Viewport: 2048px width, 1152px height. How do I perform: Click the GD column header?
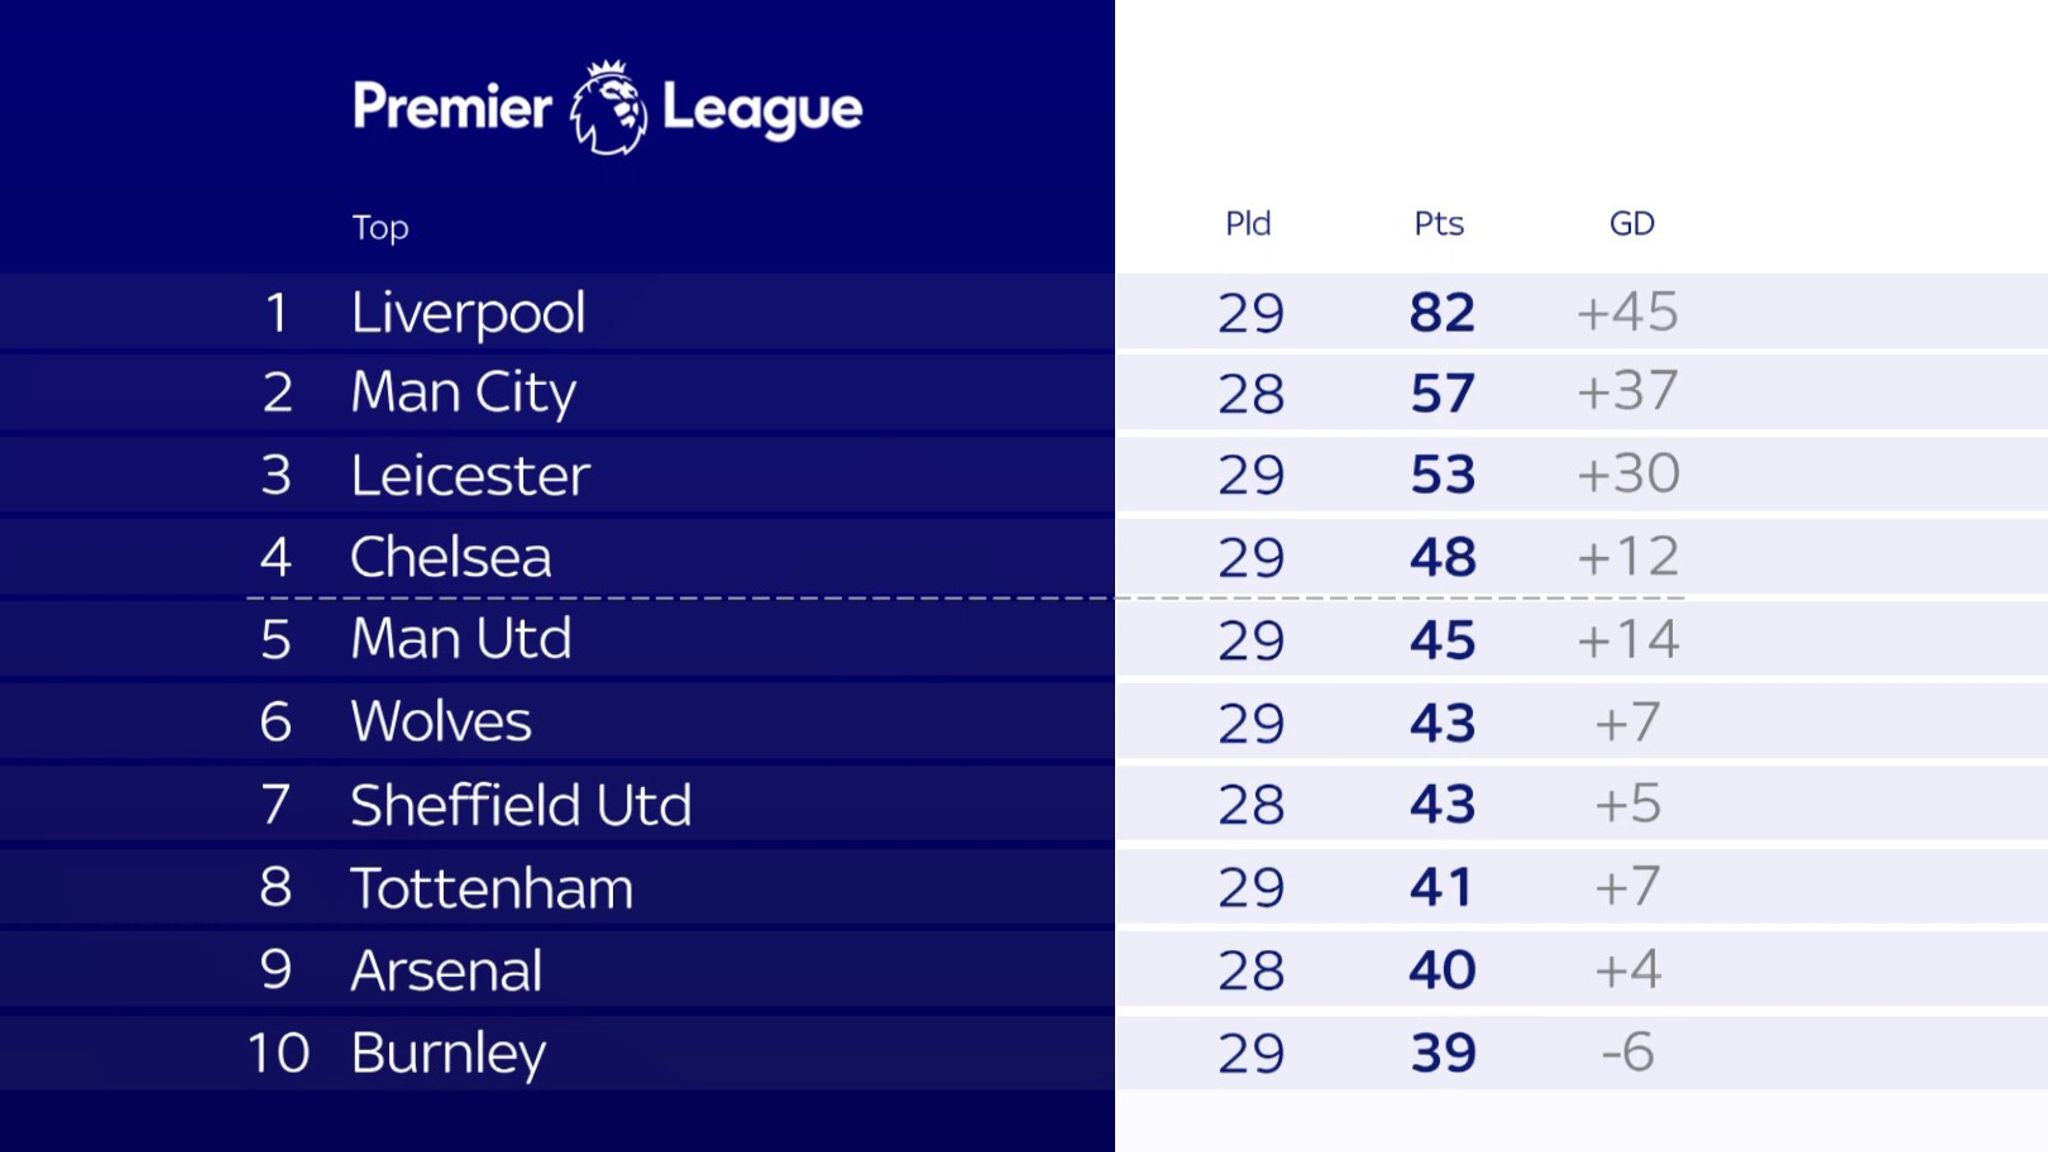tap(1632, 223)
